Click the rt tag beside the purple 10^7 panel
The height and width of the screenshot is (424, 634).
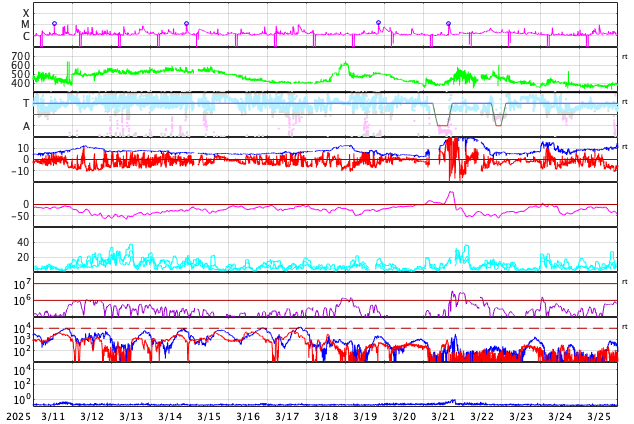pos(625,282)
